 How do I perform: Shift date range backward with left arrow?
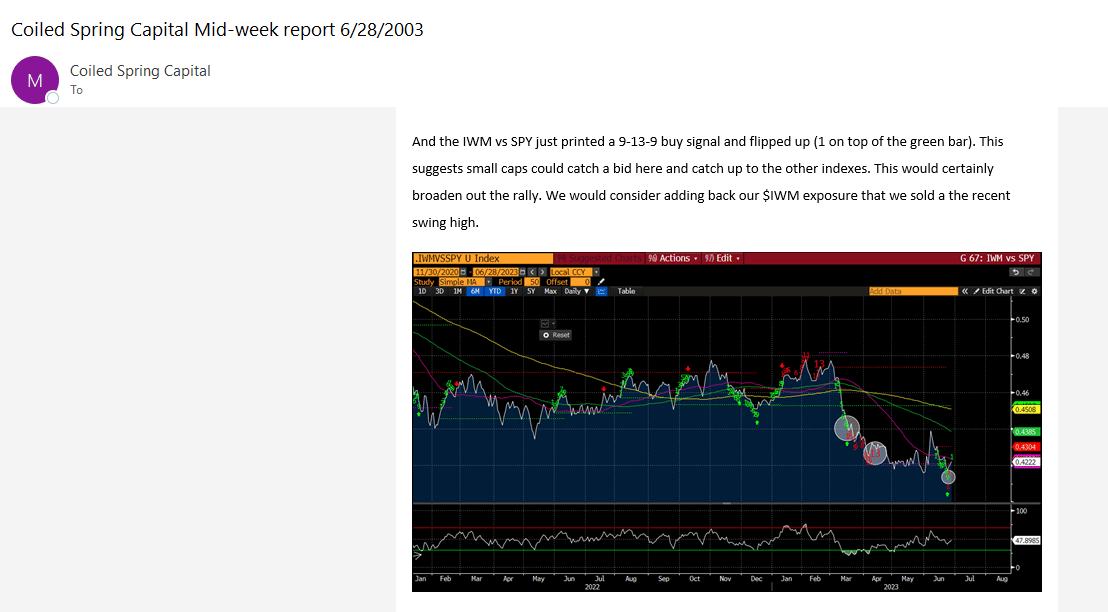[532, 272]
